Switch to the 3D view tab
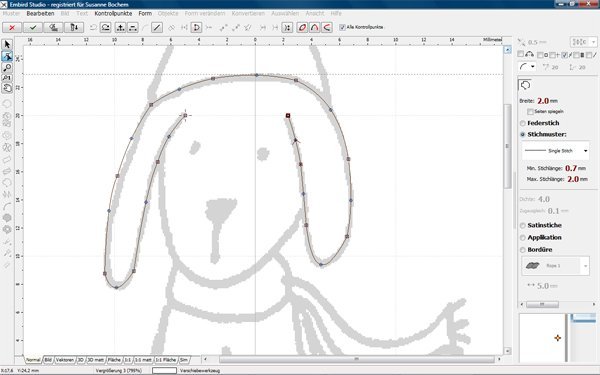The image size is (600, 375). point(81,360)
